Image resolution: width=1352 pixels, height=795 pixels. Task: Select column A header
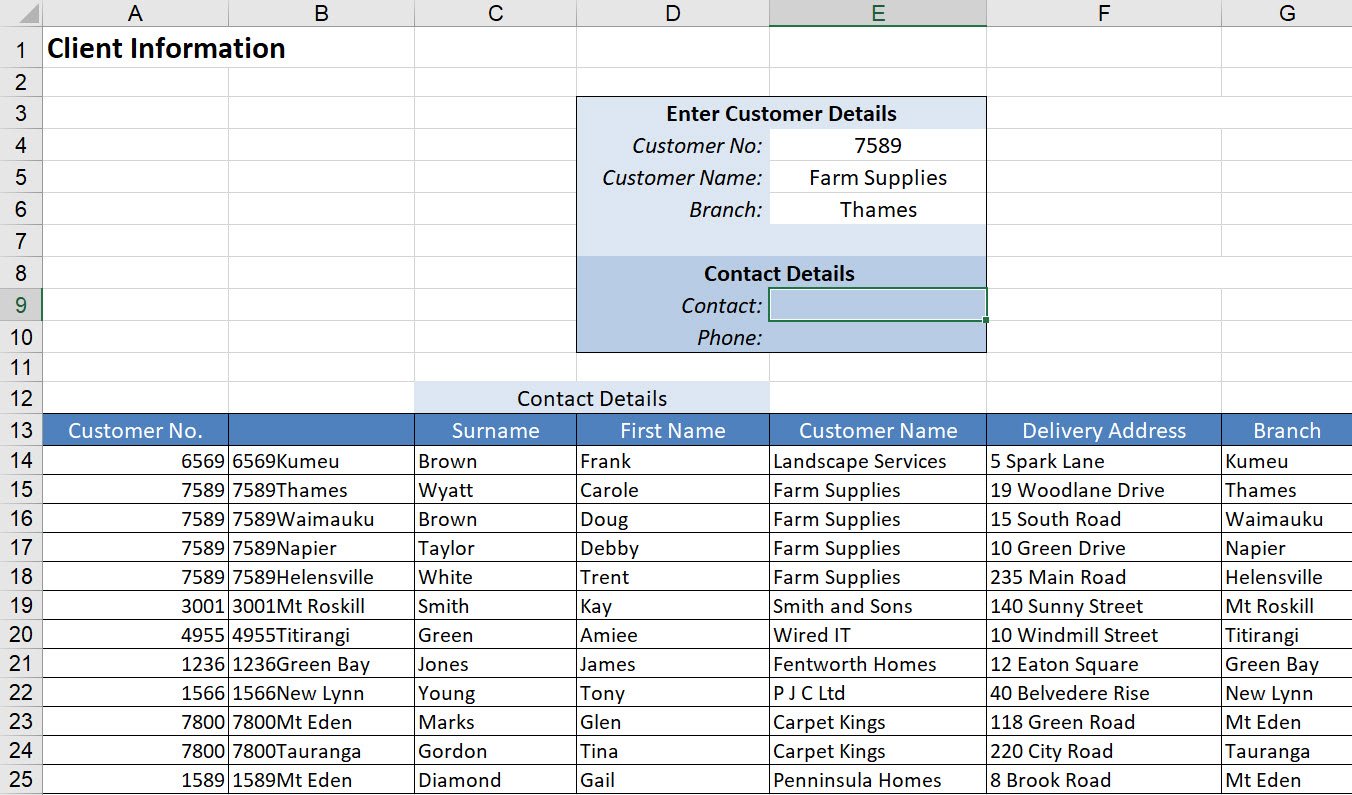(x=135, y=13)
